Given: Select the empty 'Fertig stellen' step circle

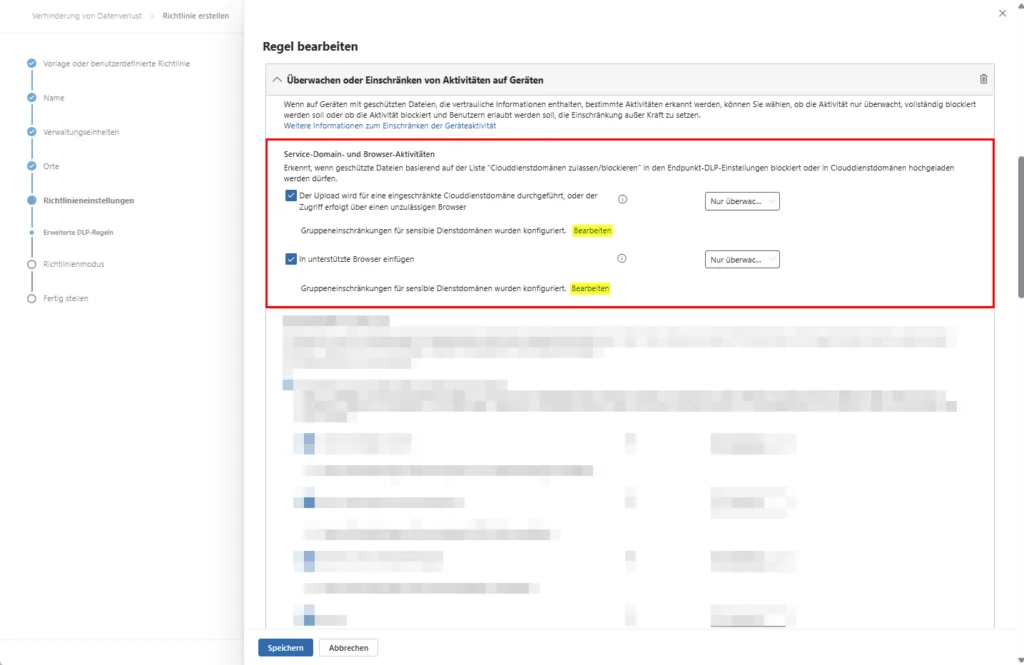Looking at the screenshot, I should coord(32,298).
